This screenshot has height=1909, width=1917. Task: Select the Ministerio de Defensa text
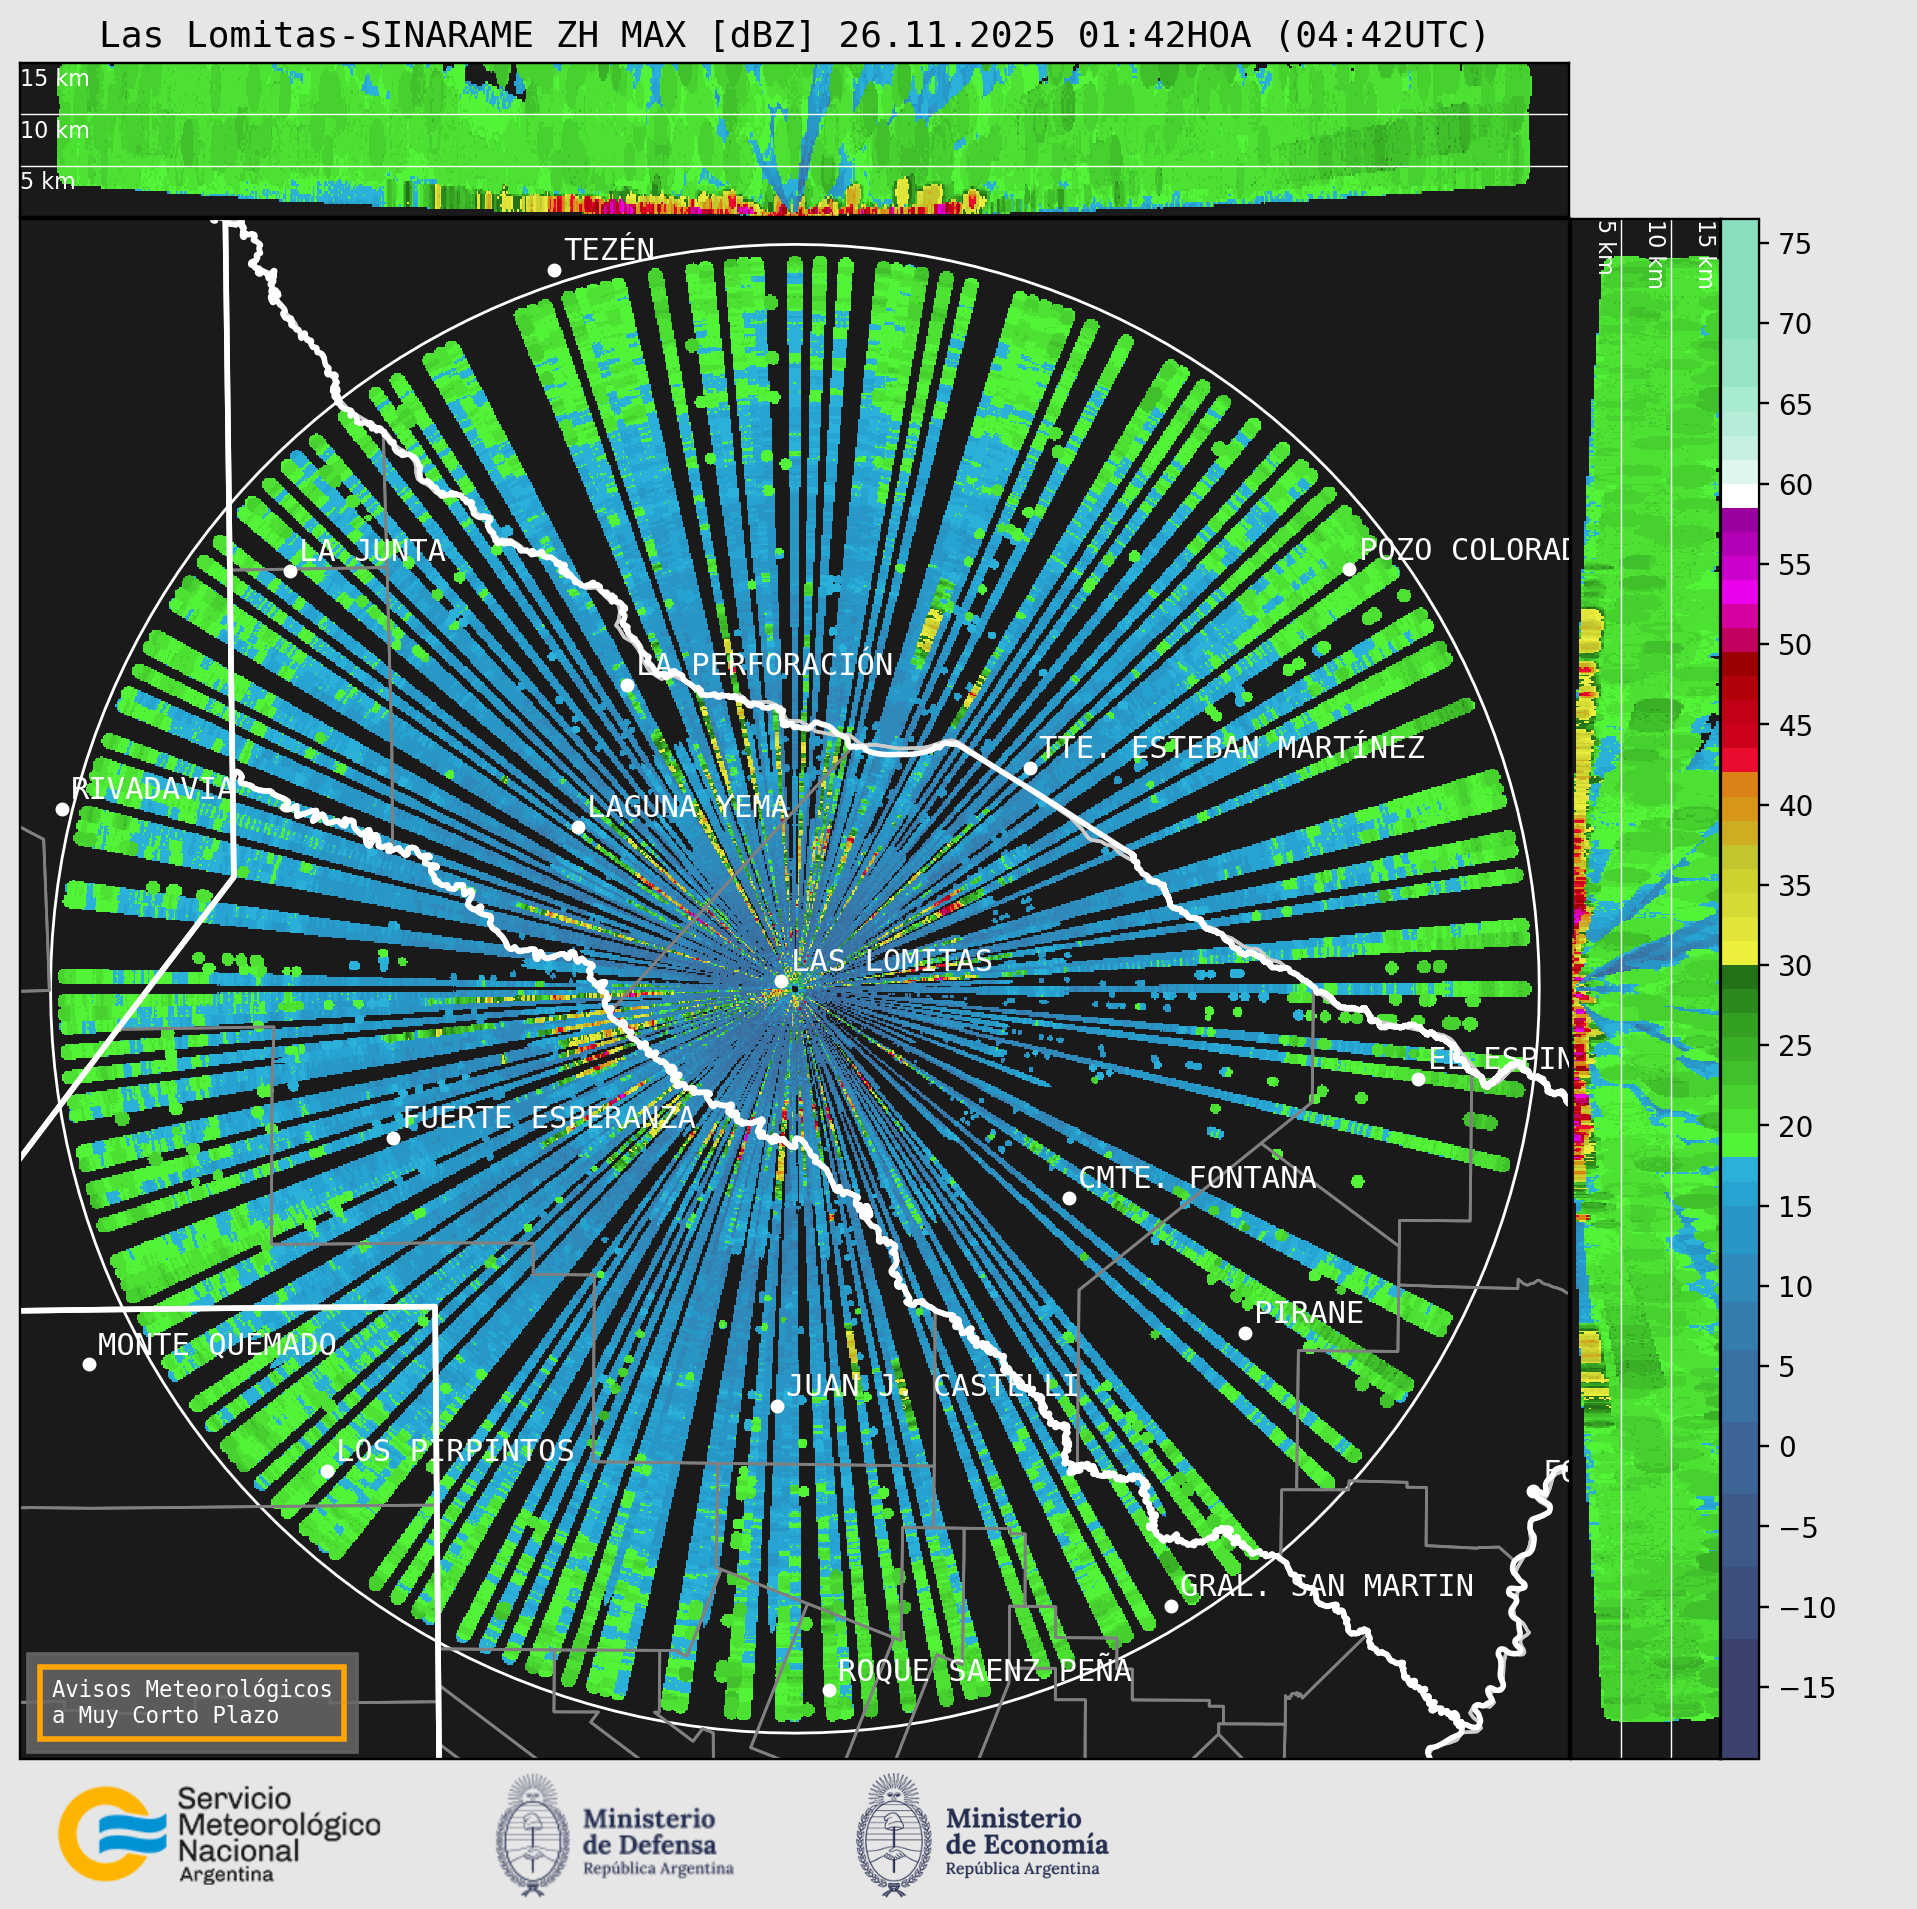(658, 1841)
